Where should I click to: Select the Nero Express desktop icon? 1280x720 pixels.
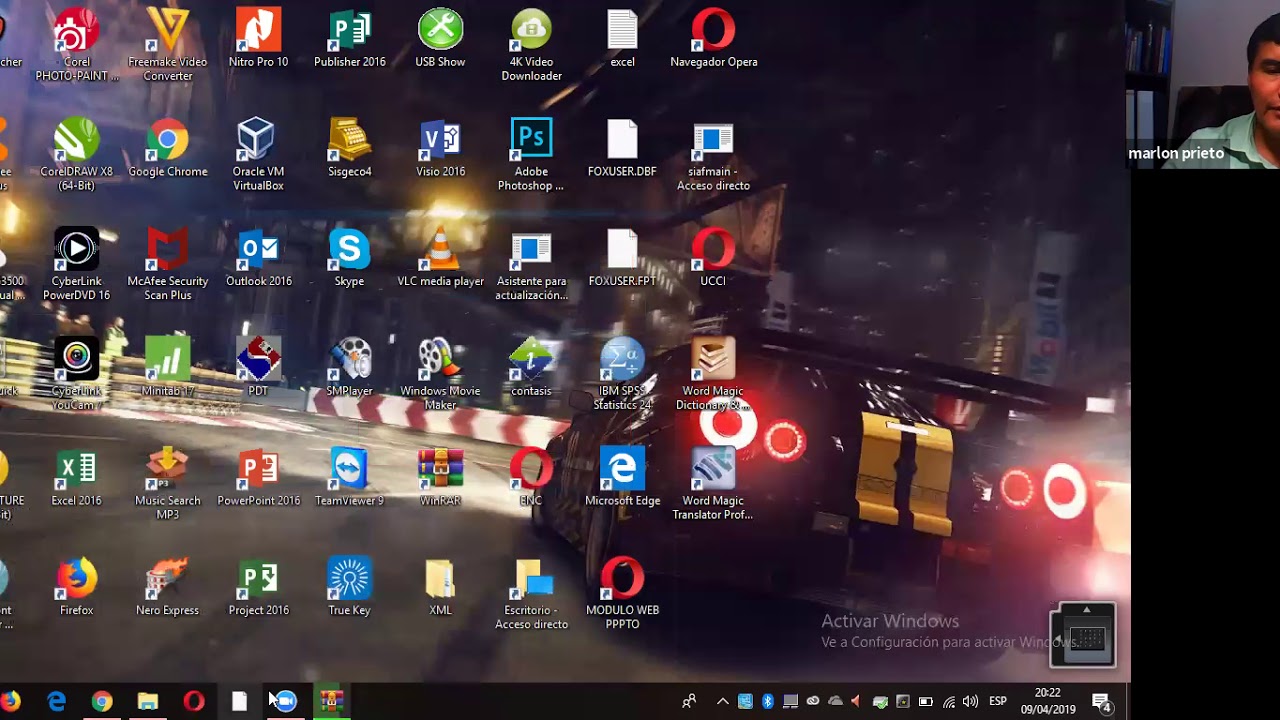pyautogui.click(x=167, y=588)
